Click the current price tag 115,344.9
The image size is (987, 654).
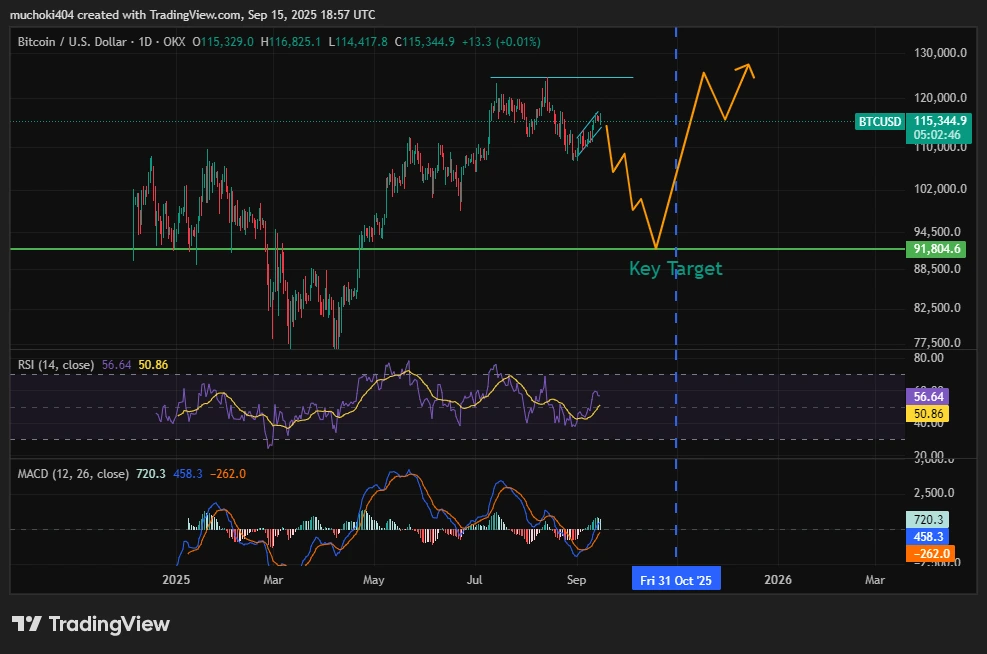coord(940,121)
